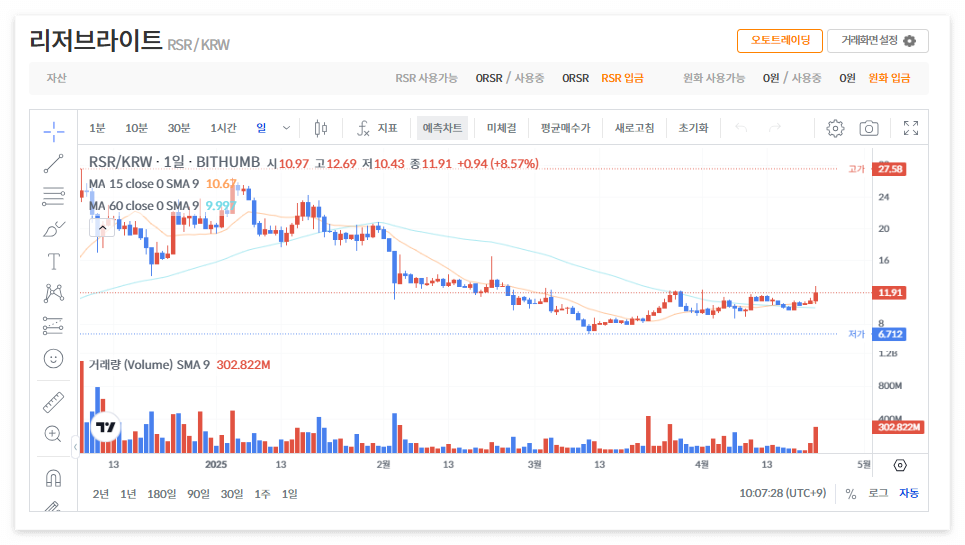Click go-to-realtime target icon on time axis
Viewport: 965px width, 545px height.
900,466
